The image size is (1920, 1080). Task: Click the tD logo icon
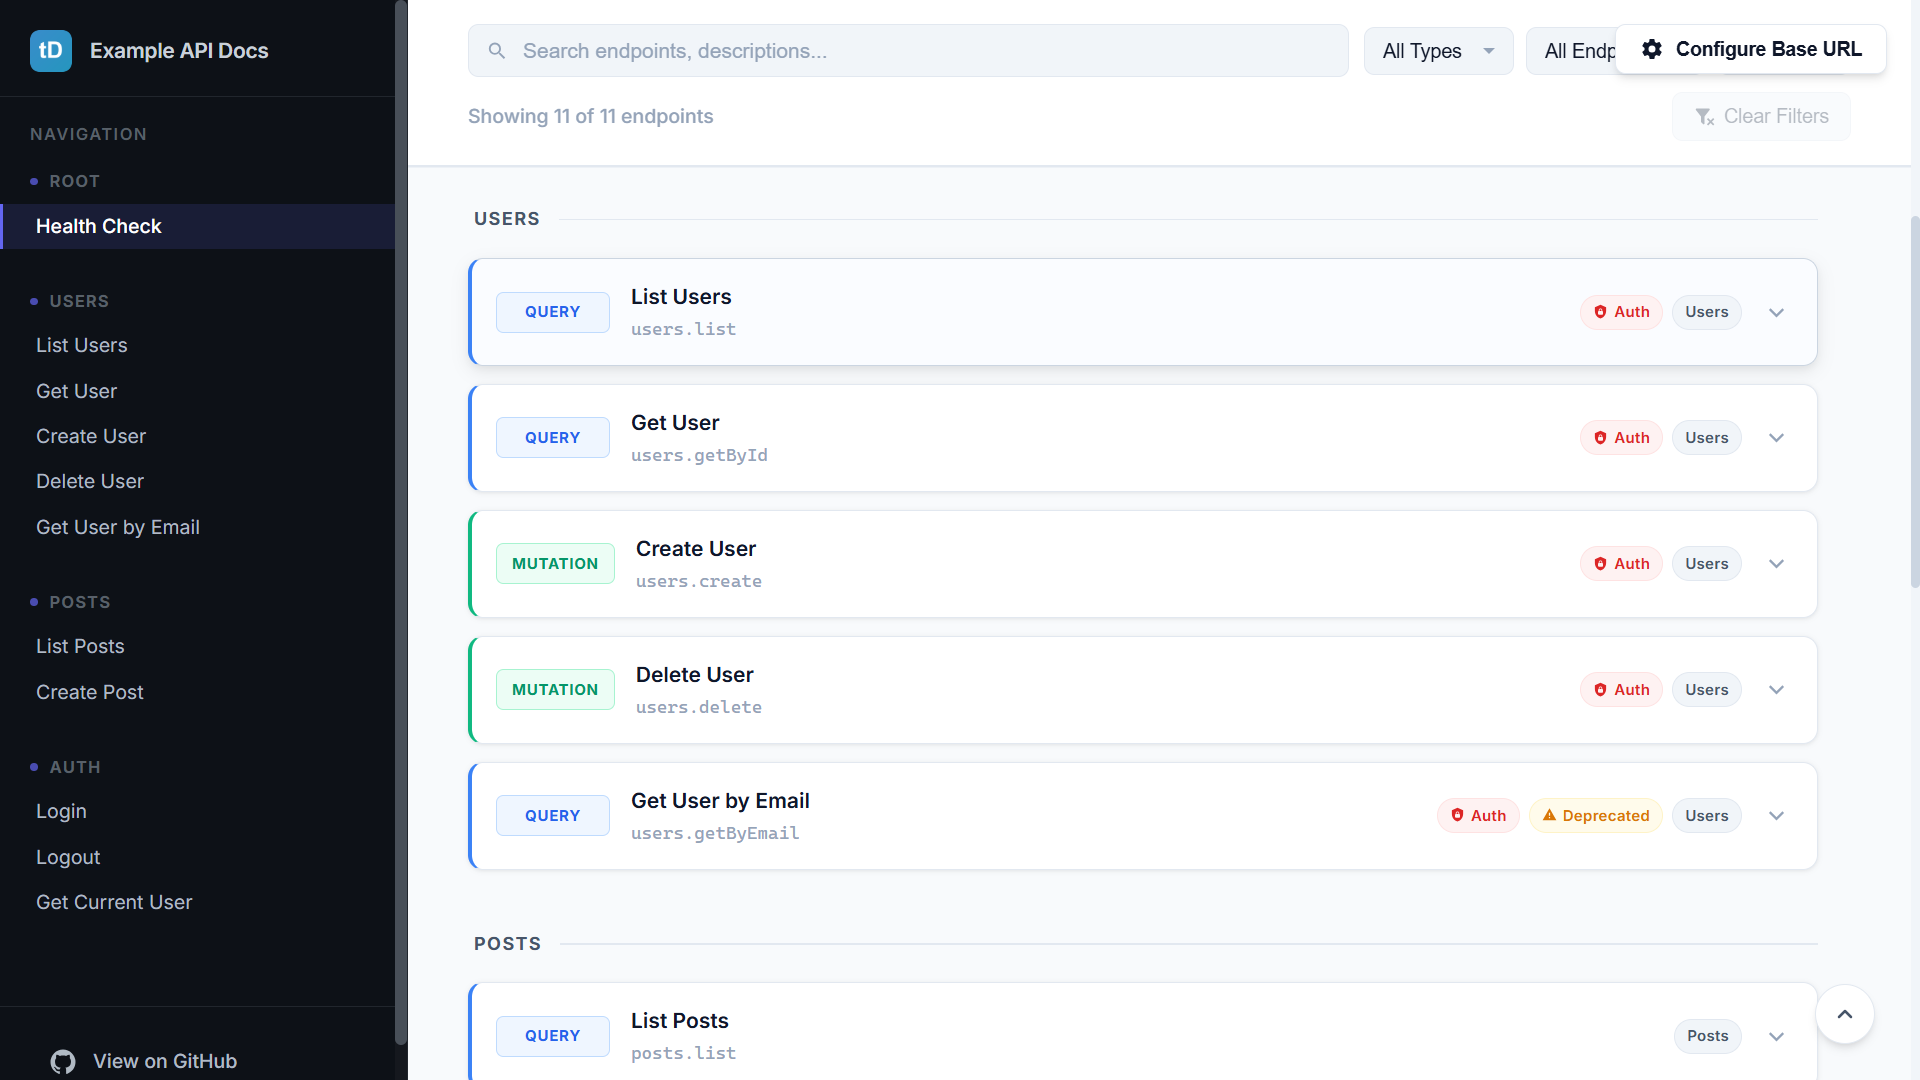point(51,51)
